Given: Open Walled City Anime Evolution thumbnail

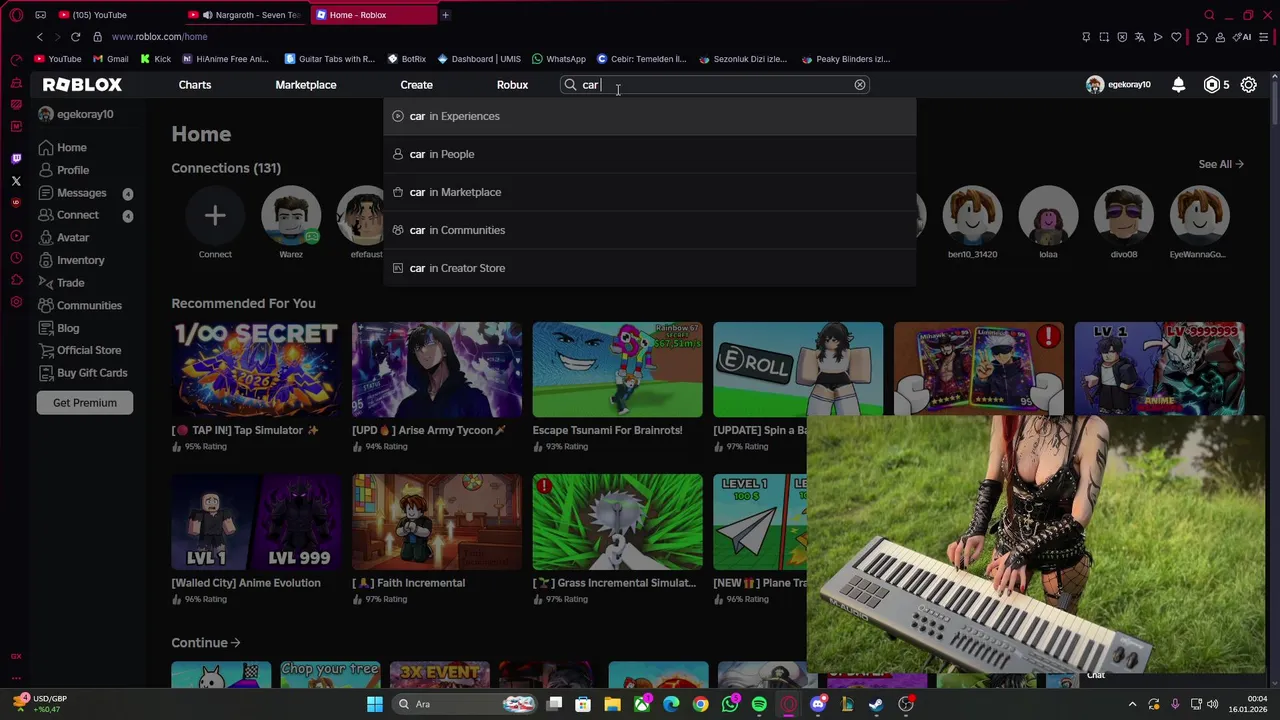Looking at the screenshot, I should 256,522.
